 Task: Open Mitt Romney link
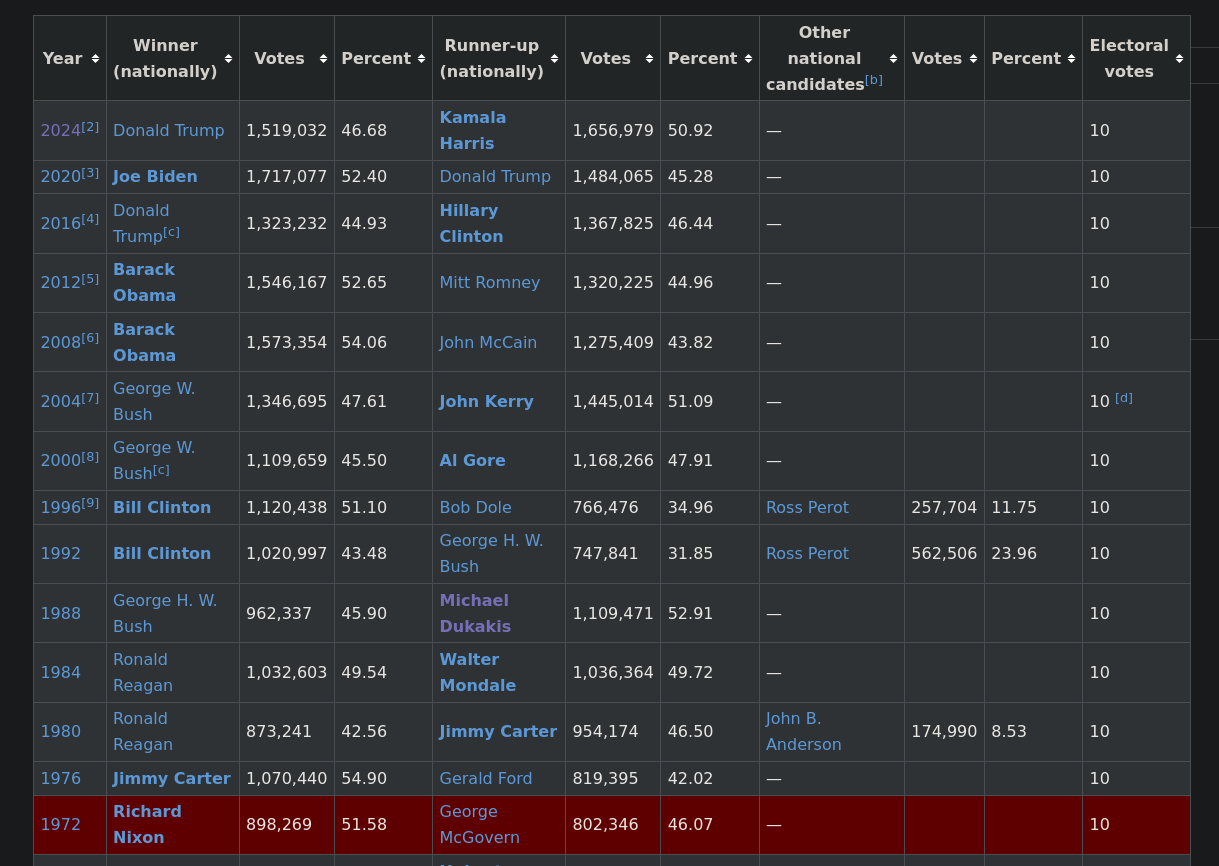490,283
